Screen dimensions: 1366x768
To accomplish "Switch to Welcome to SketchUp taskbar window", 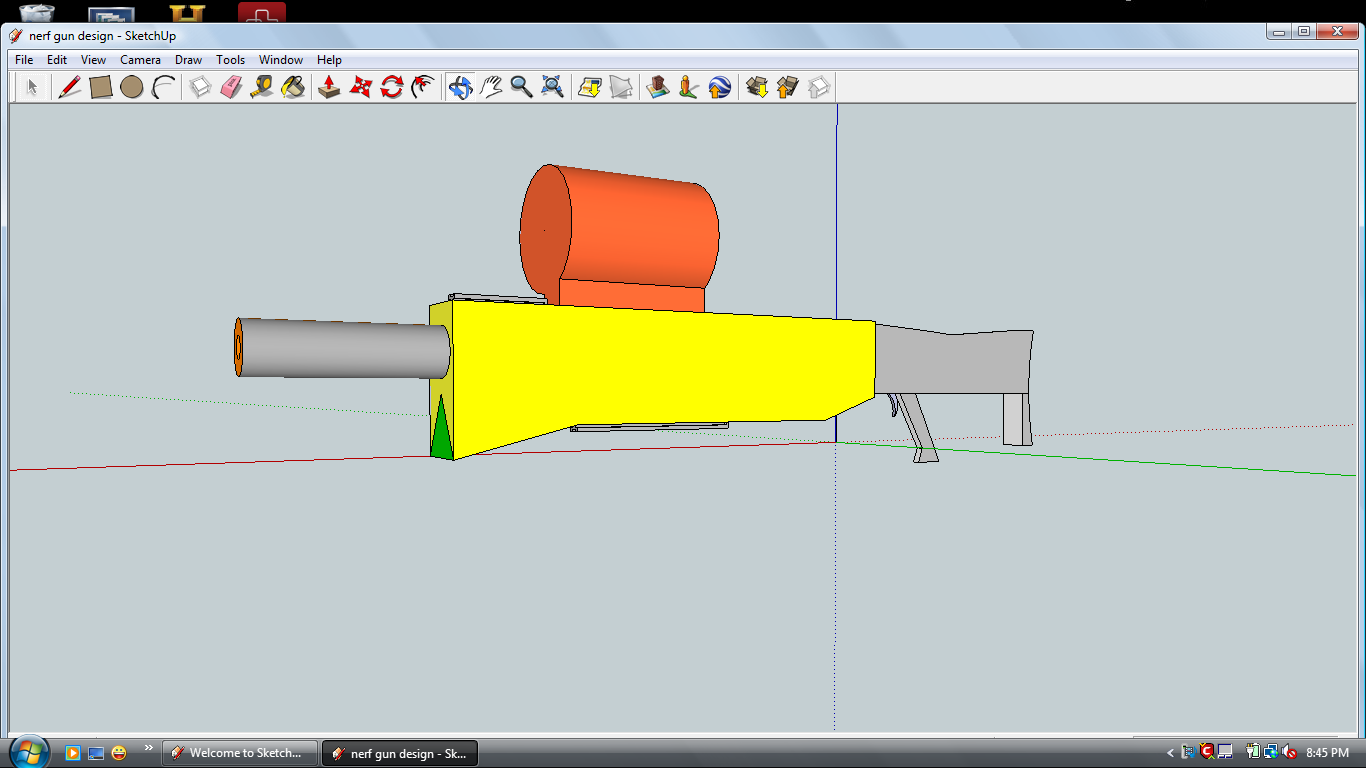I will coord(240,753).
